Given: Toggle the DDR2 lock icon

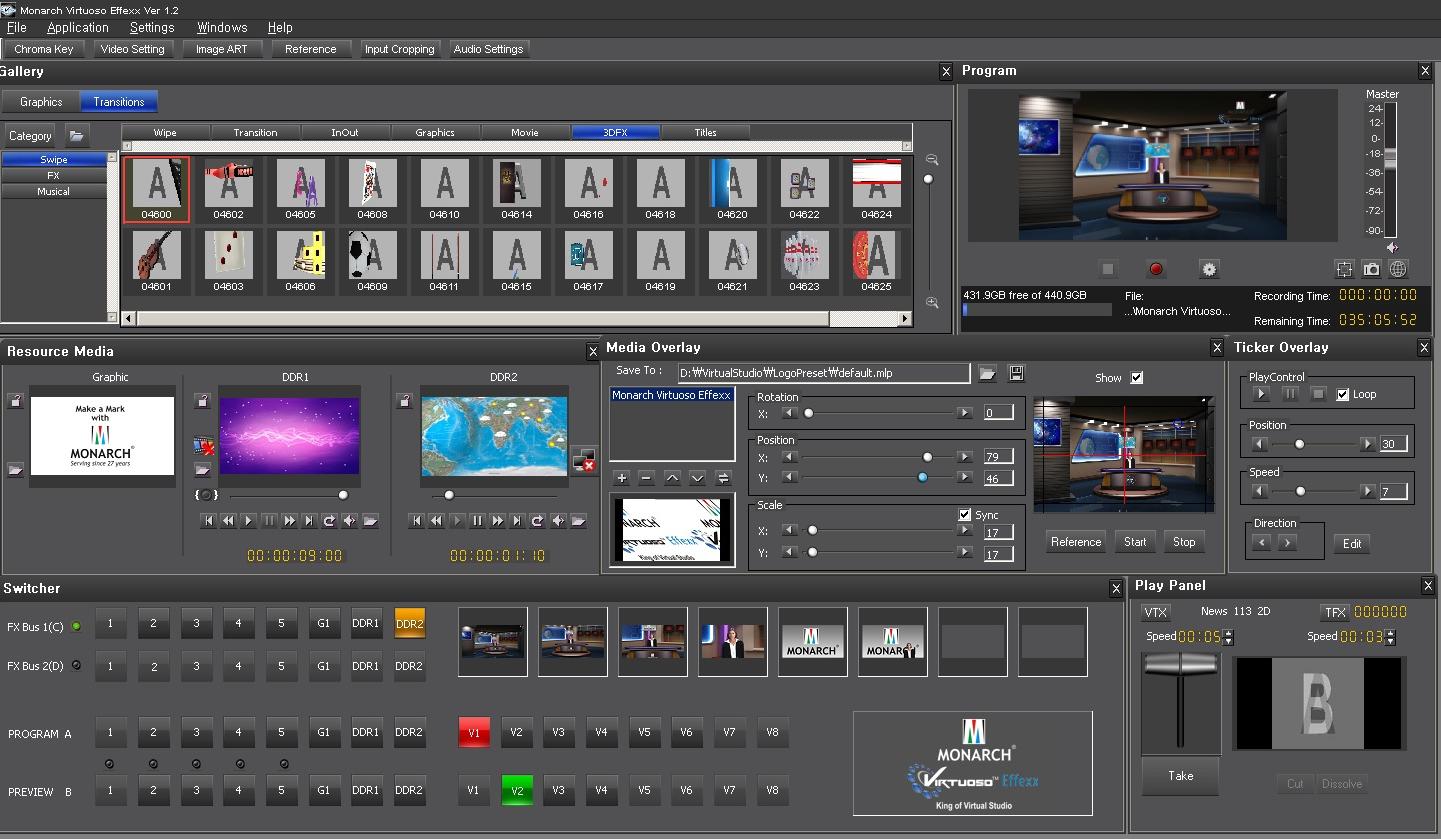Looking at the screenshot, I should pos(405,401).
